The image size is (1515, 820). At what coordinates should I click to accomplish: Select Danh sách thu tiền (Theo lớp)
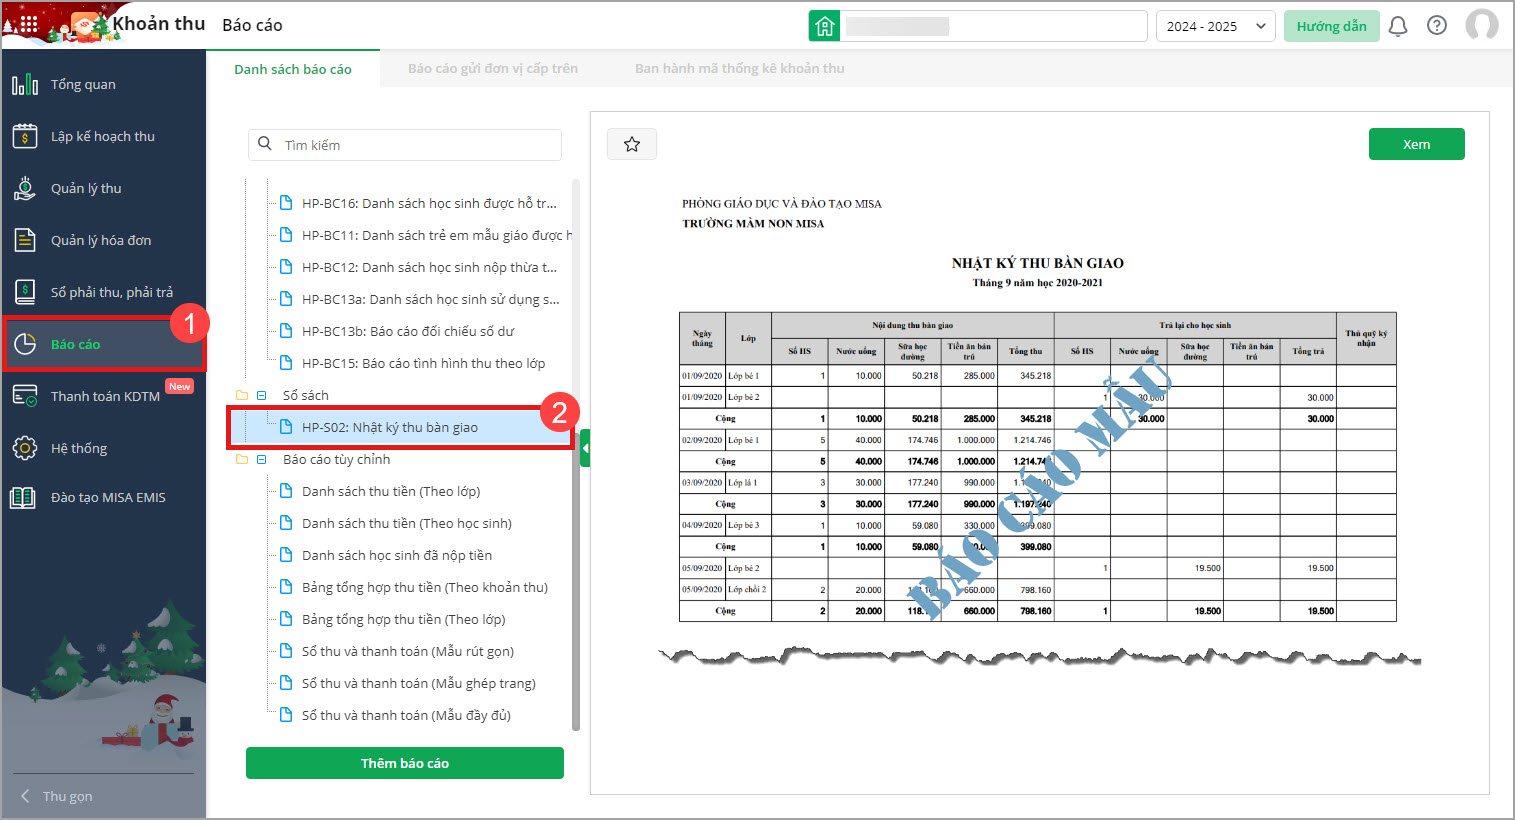click(391, 491)
